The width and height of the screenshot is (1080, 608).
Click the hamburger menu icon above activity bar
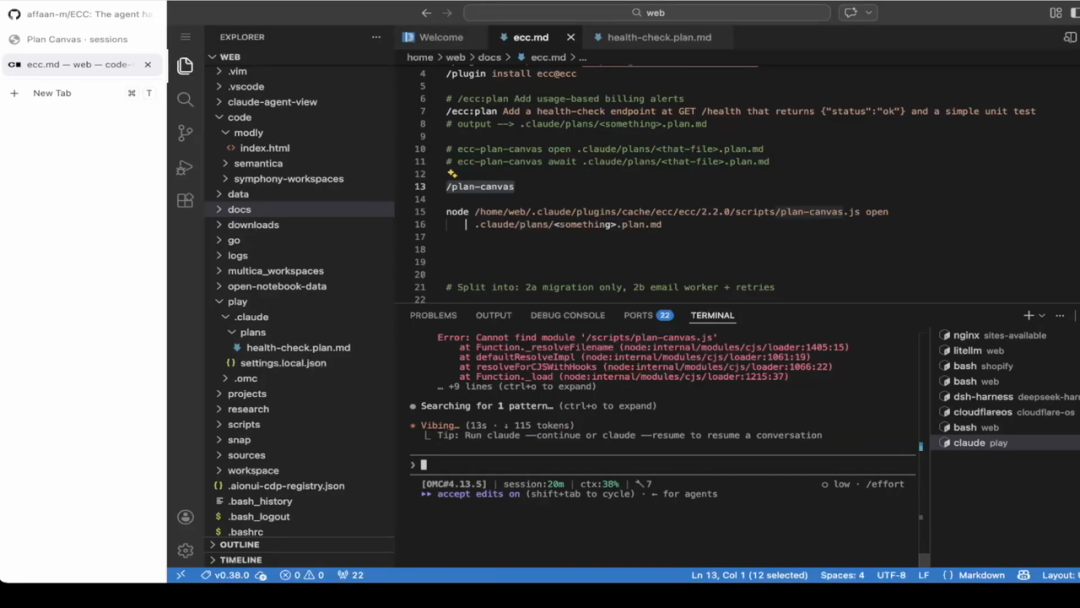[x=185, y=37]
